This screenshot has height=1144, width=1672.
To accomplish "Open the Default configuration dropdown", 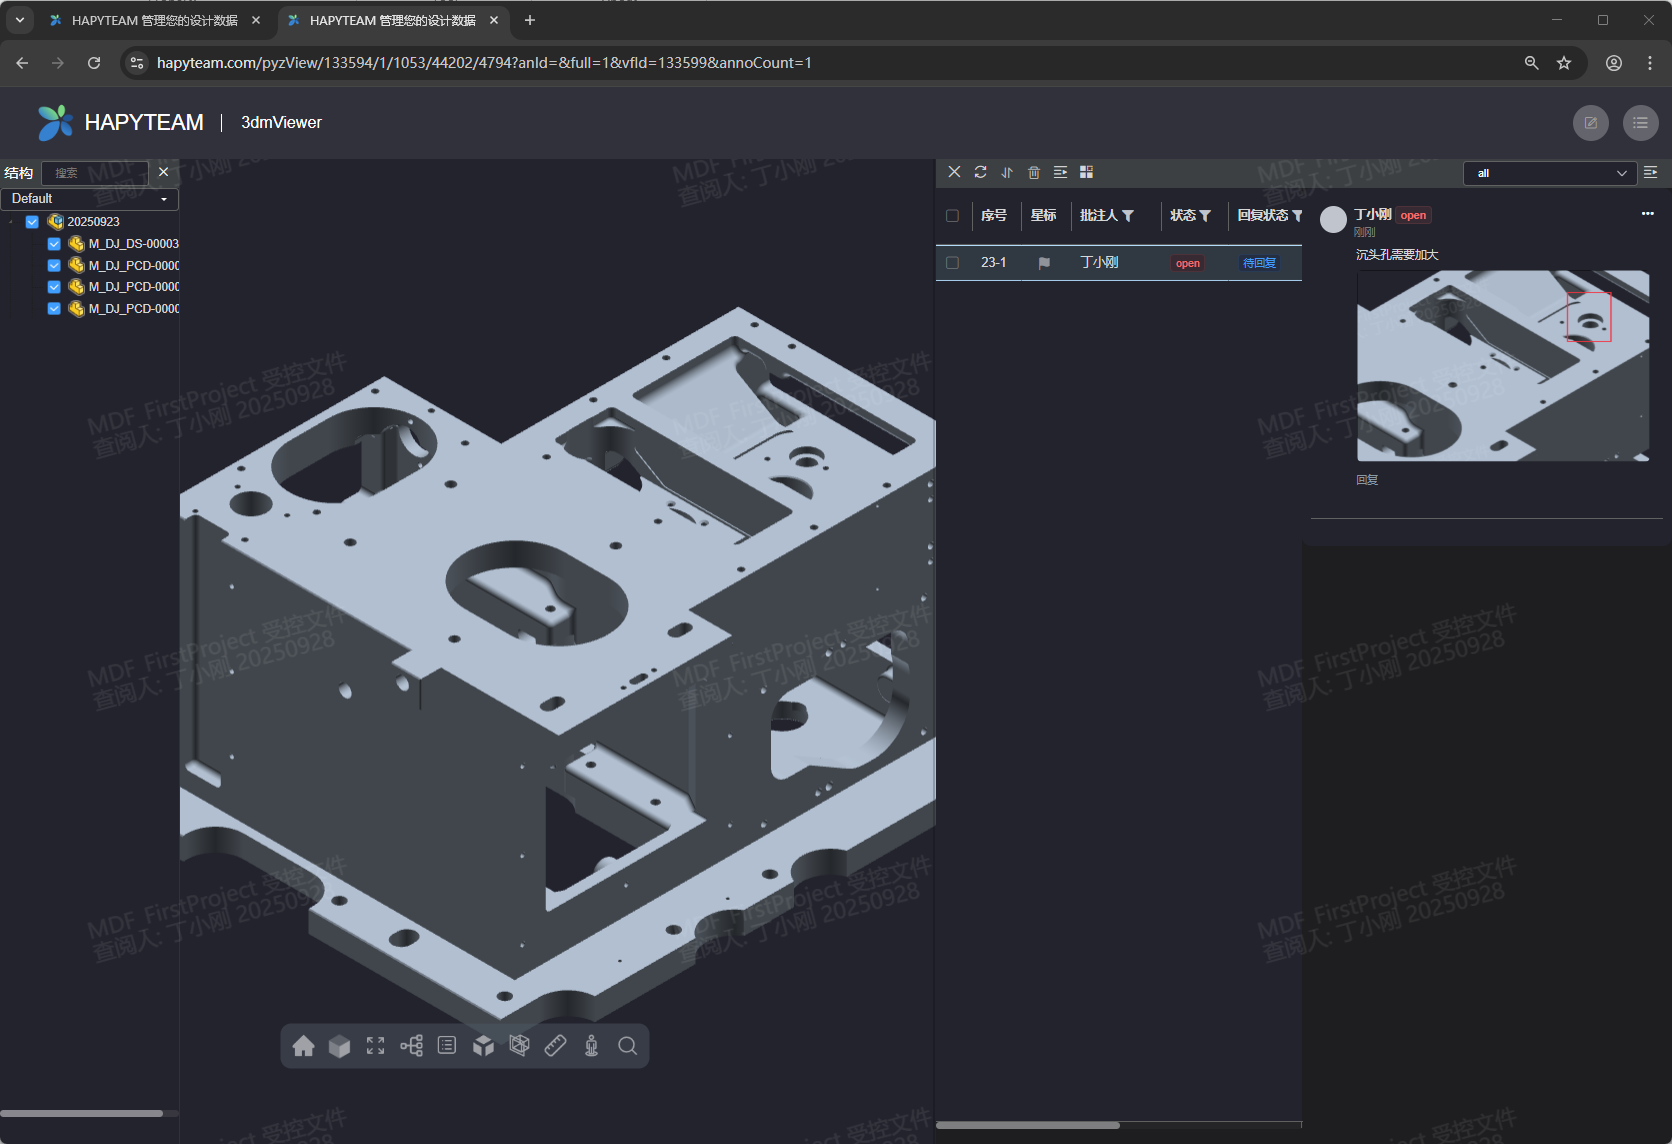I will [x=89, y=199].
